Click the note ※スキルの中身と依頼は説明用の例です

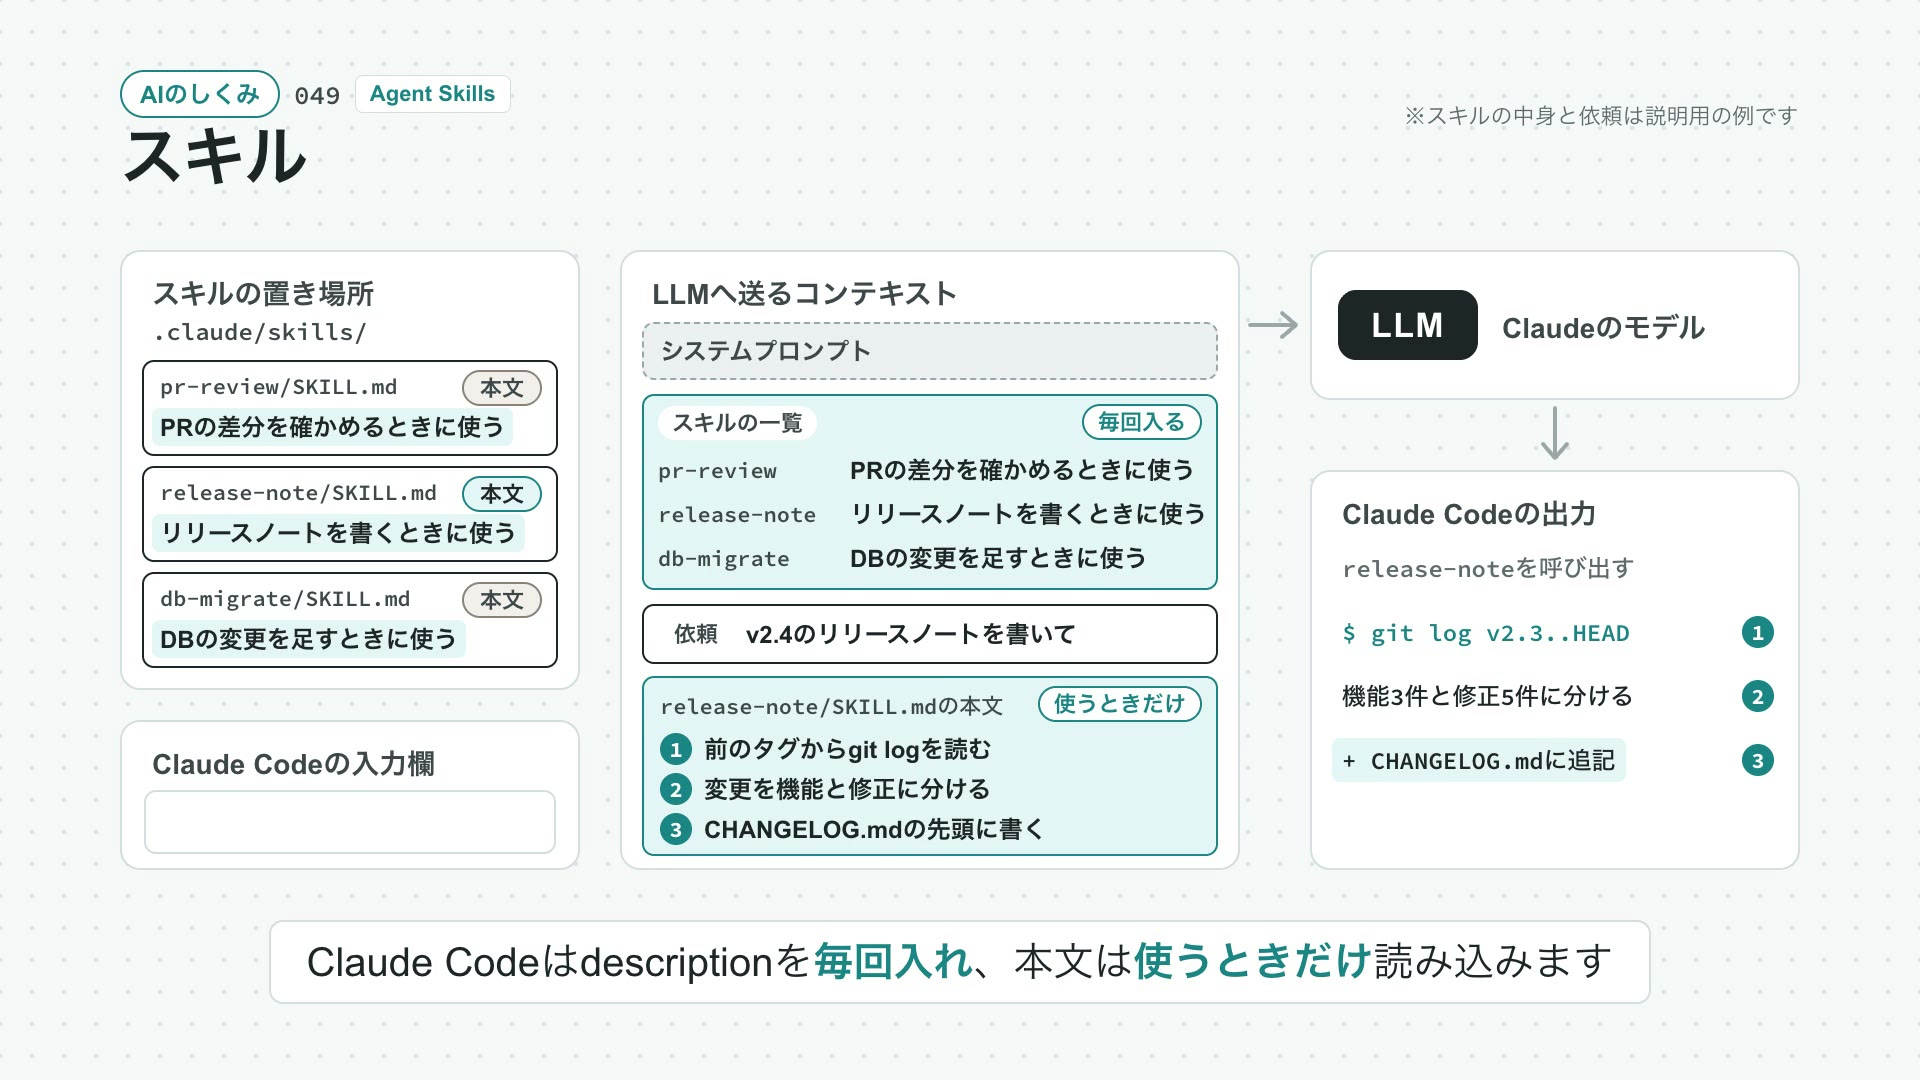point(1601,116)
